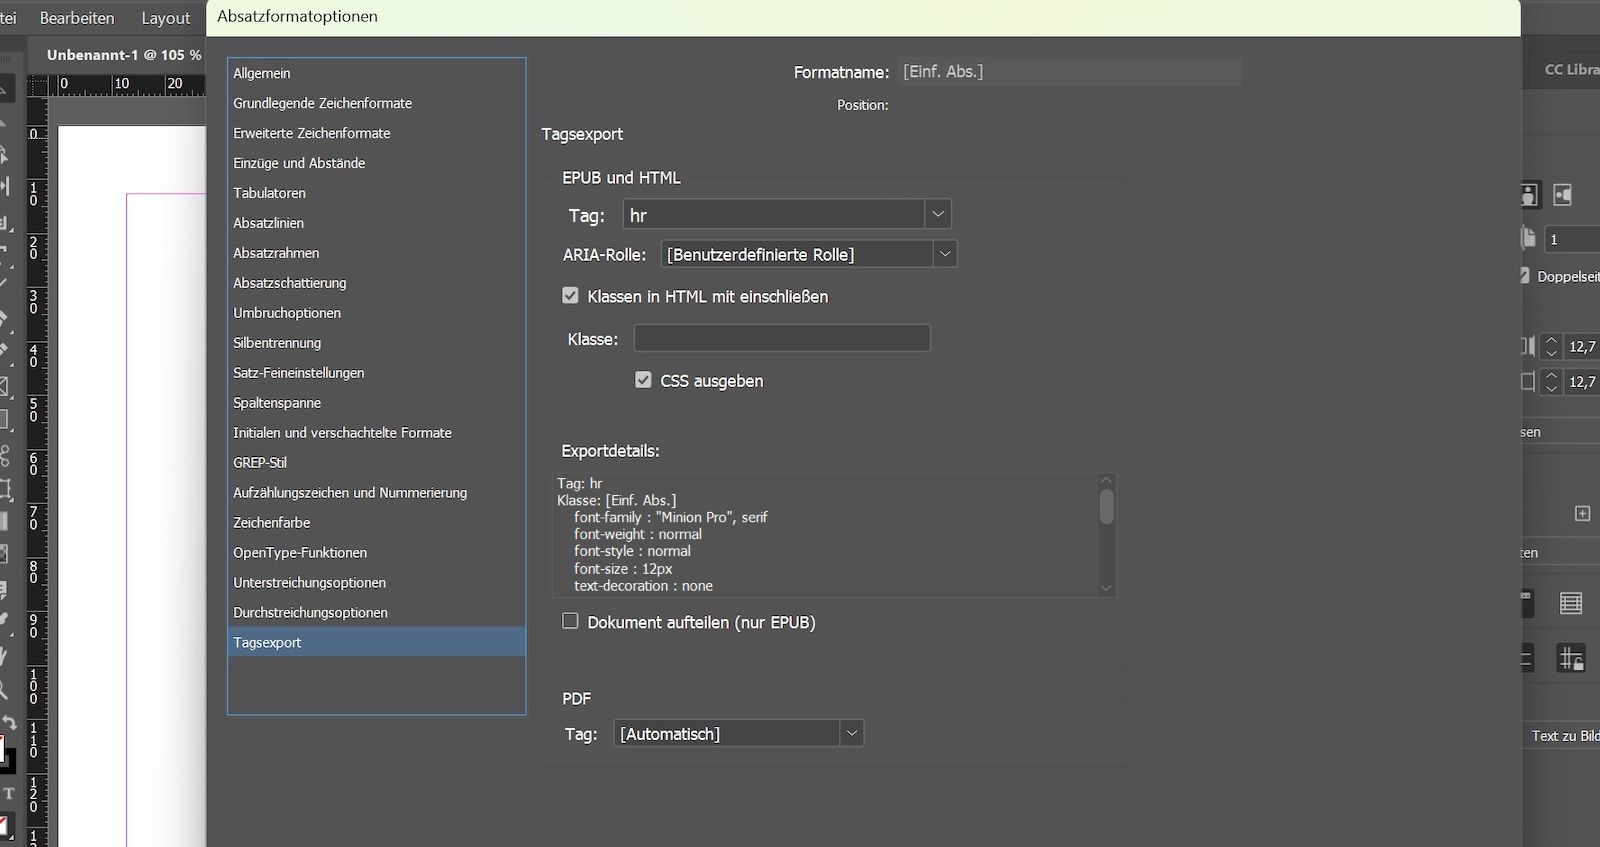The image size is (1600, 847).
Task: Open the Zeichenfarbe section
Action: click(x=272, y=522)
